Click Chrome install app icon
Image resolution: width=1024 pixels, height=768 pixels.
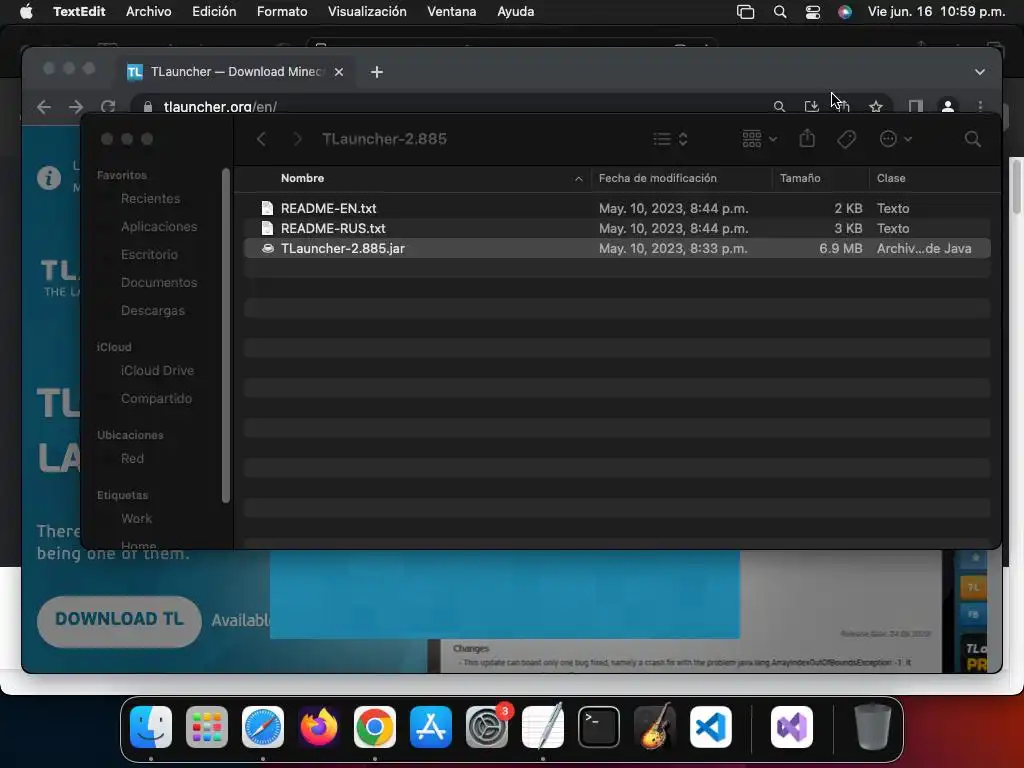pos(812,106)
